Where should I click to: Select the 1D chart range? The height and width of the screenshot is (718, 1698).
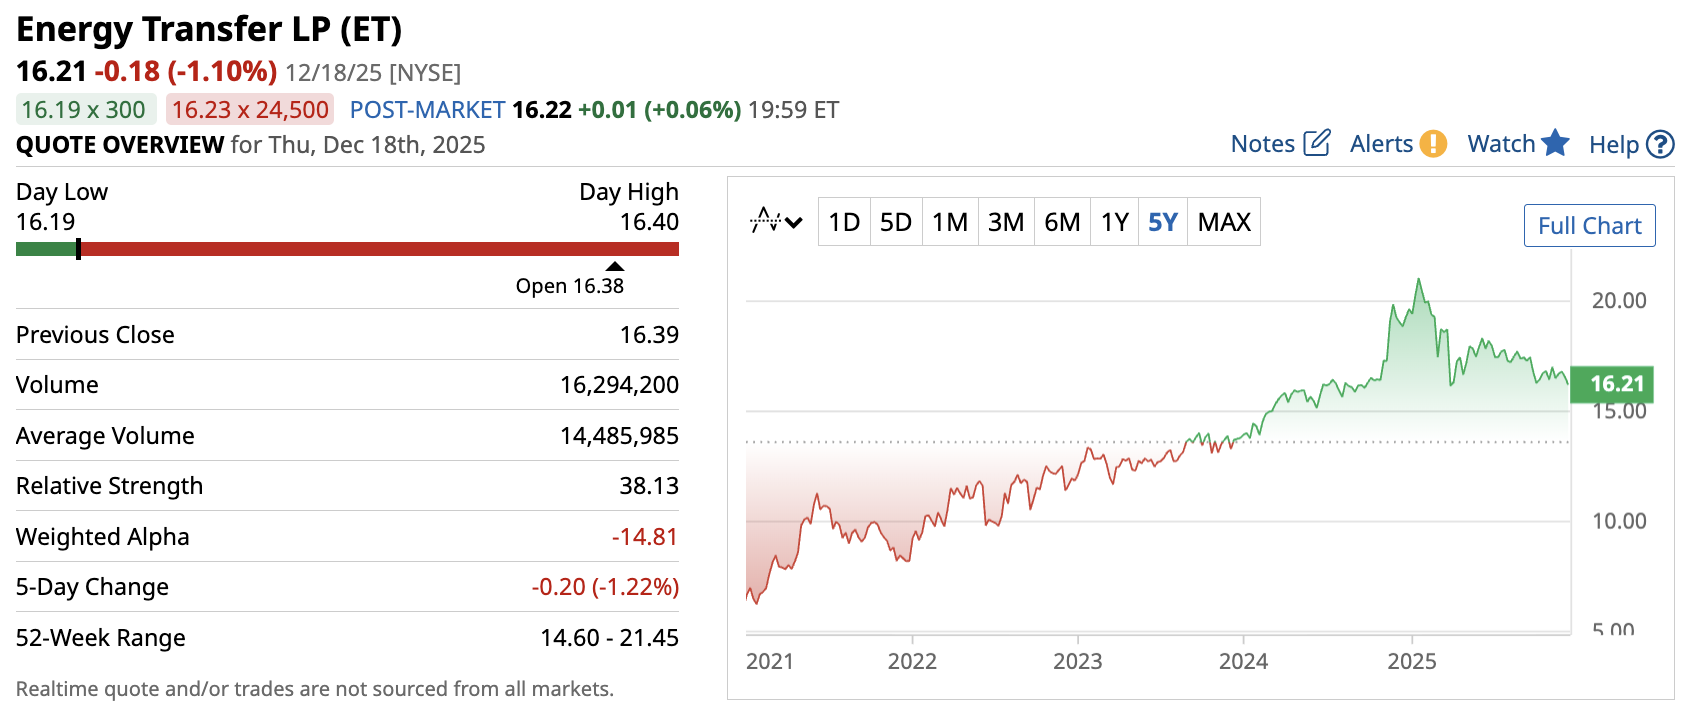844,222
